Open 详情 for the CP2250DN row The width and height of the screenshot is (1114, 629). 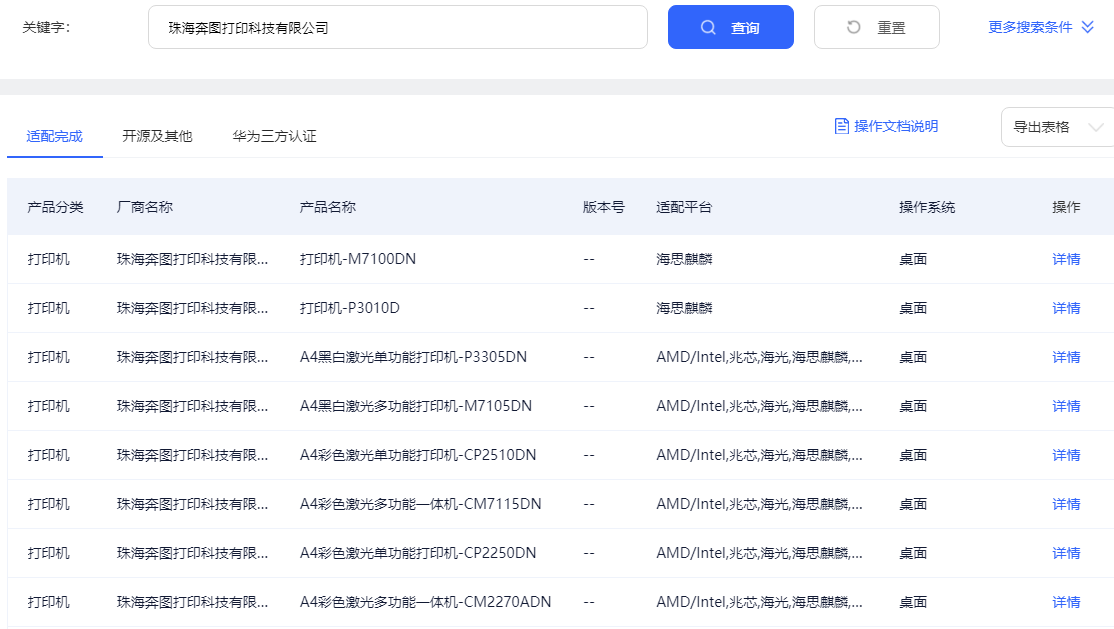click(x=1066, y=553)
